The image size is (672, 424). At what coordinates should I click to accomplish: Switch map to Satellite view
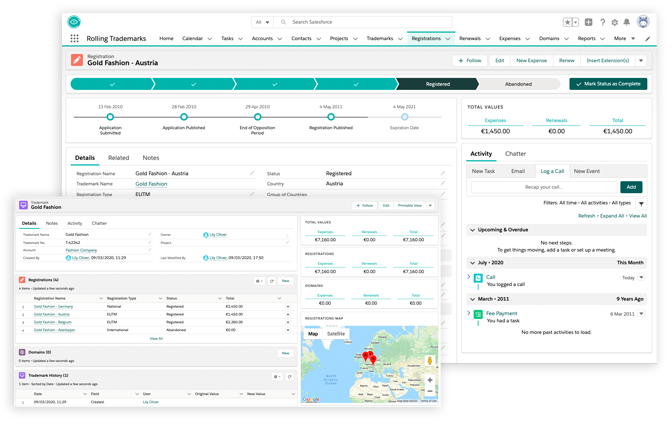336,334
